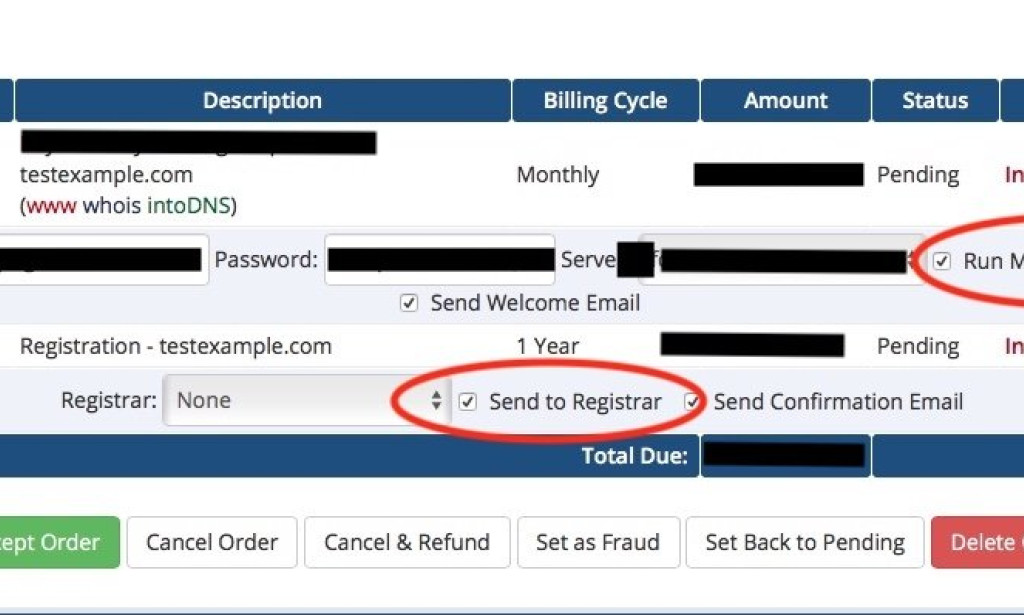Set the order back to pending
This screenshot has width=1024, height=615.
tap(805, 542)
